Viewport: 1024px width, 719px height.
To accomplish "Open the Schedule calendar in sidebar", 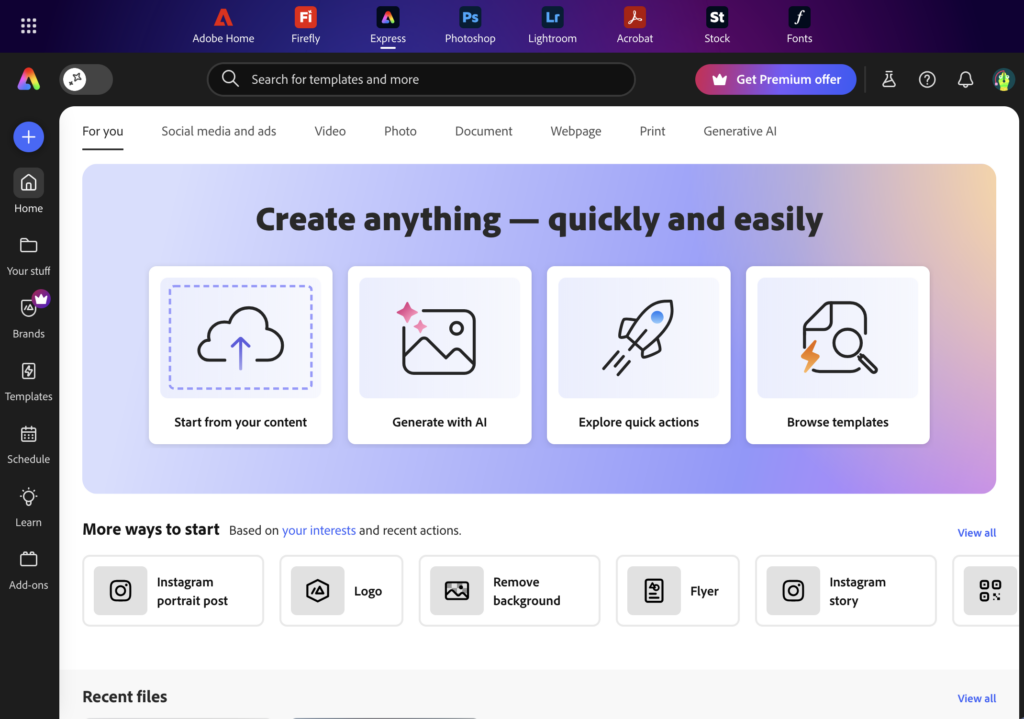I will [x=29, y=444].
